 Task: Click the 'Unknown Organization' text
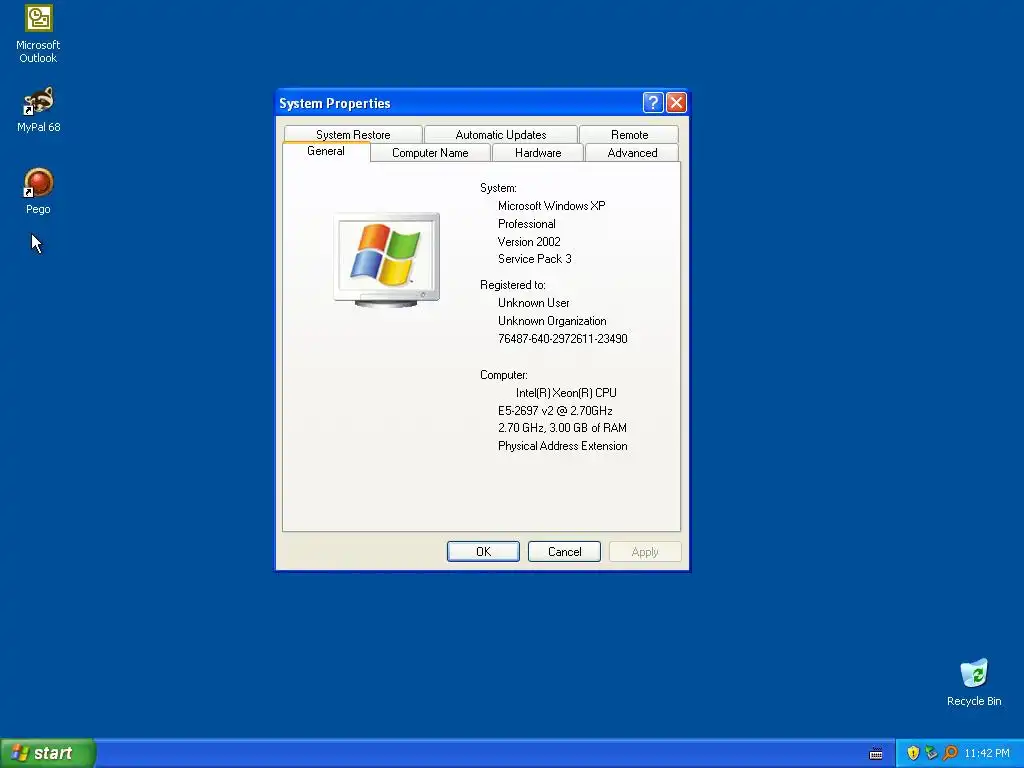(552, 321)
